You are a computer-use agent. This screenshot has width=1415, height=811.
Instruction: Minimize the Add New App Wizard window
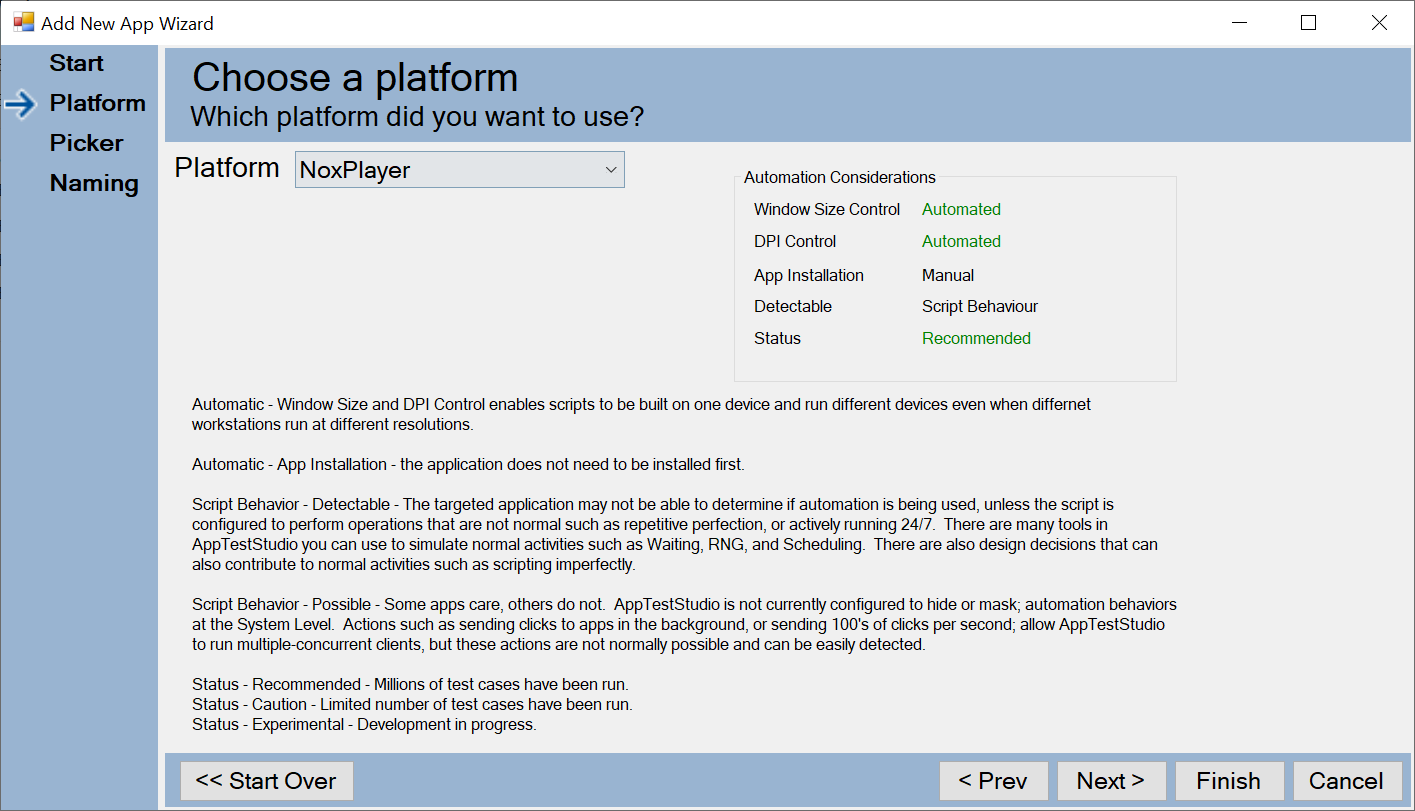[x=1238, y=22]
